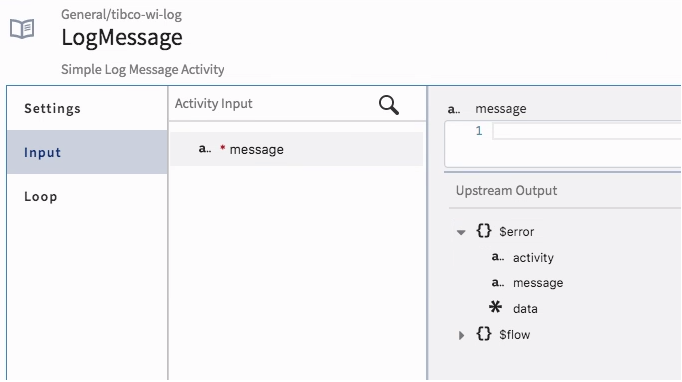
Task: Expand the $flow tree node
Action: pyautogui.click(x=461, y=335)
